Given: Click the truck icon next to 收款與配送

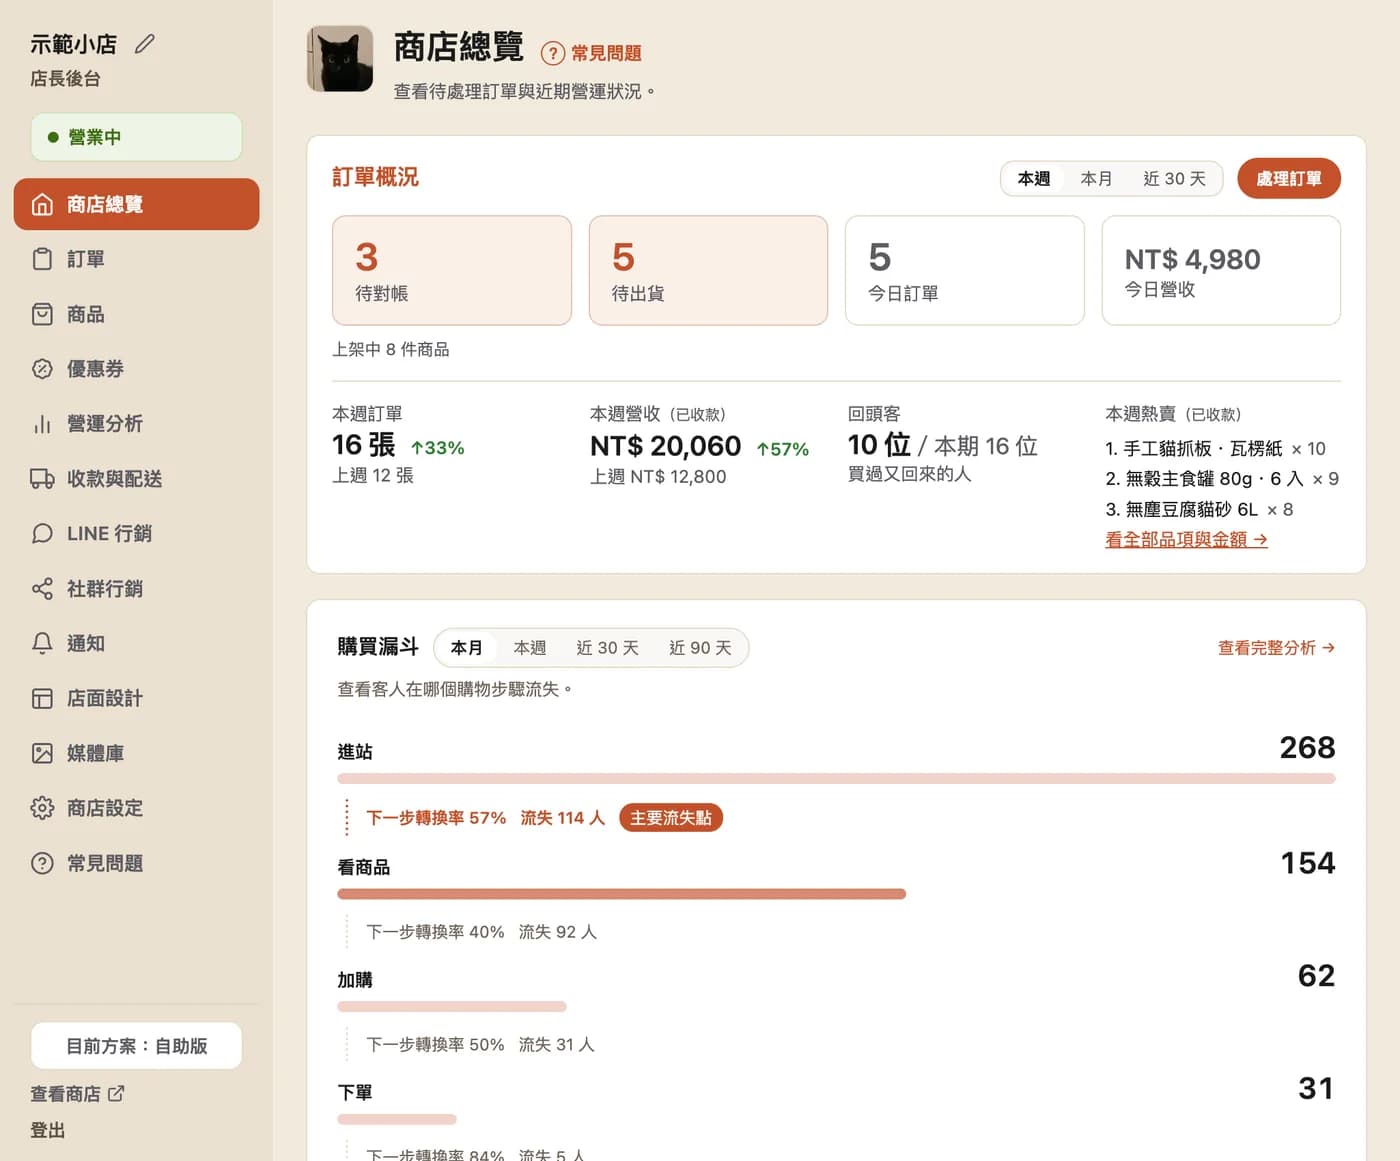Looking at the screenshot, I should pyautogui.click(x=42, y=479).
